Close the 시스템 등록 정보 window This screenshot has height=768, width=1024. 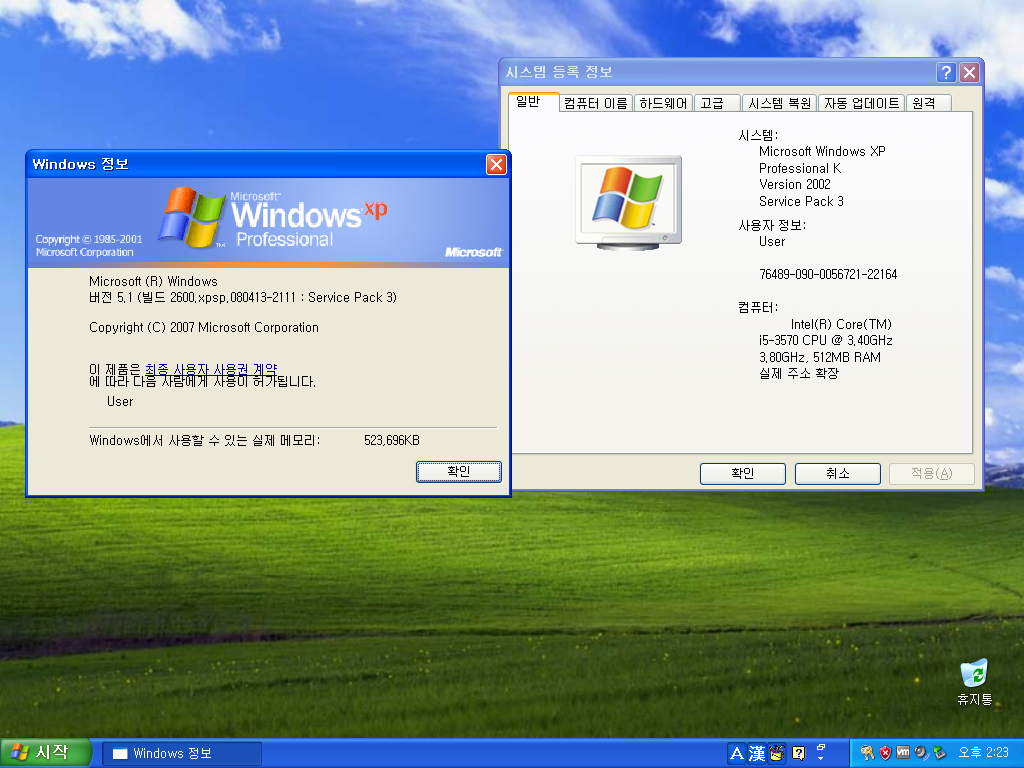[969, 72]
